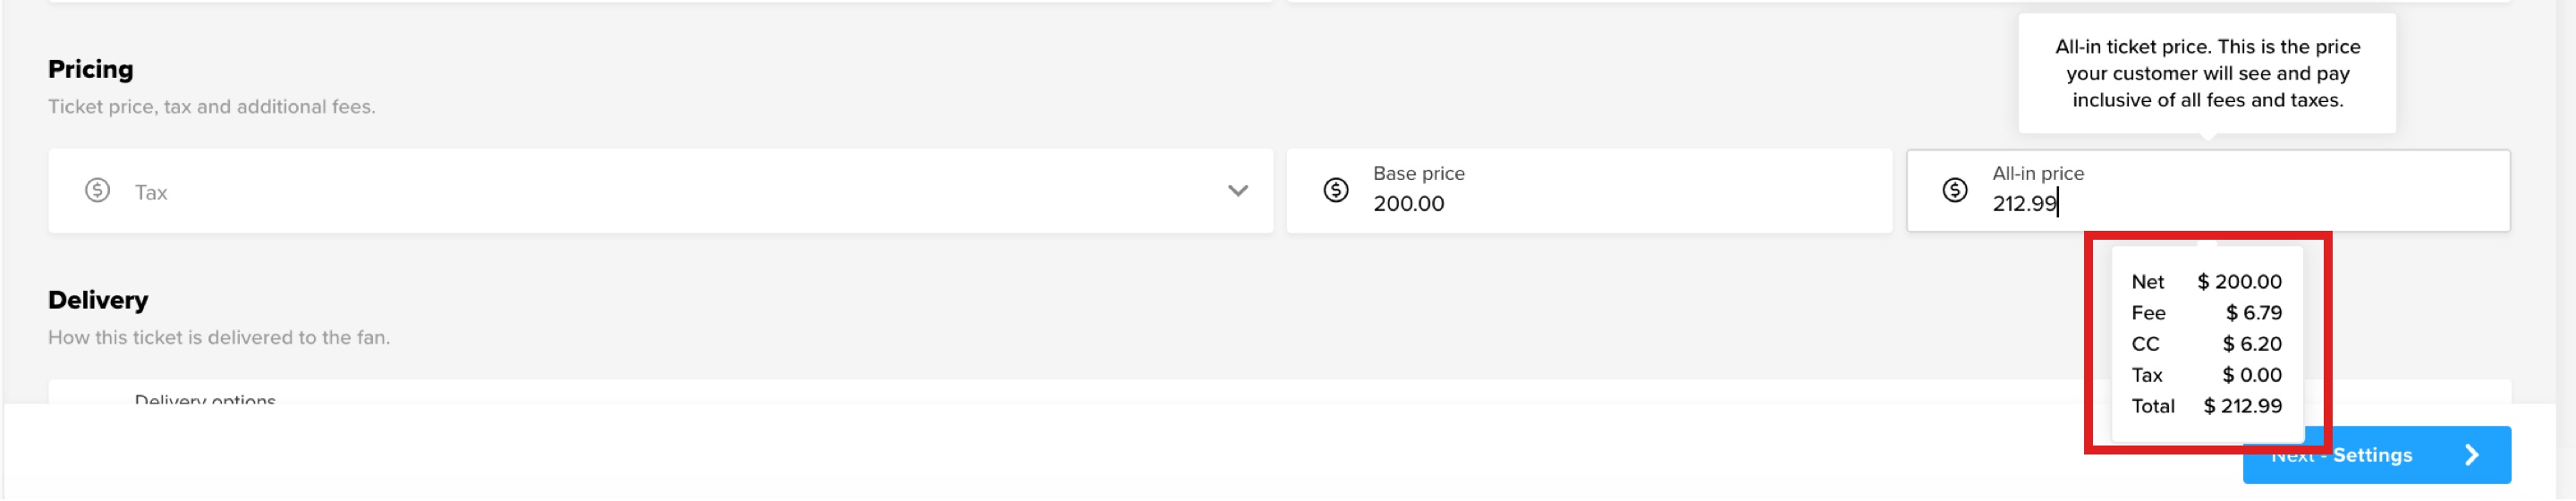Open the Tax selection combo box

click(660, 191)
